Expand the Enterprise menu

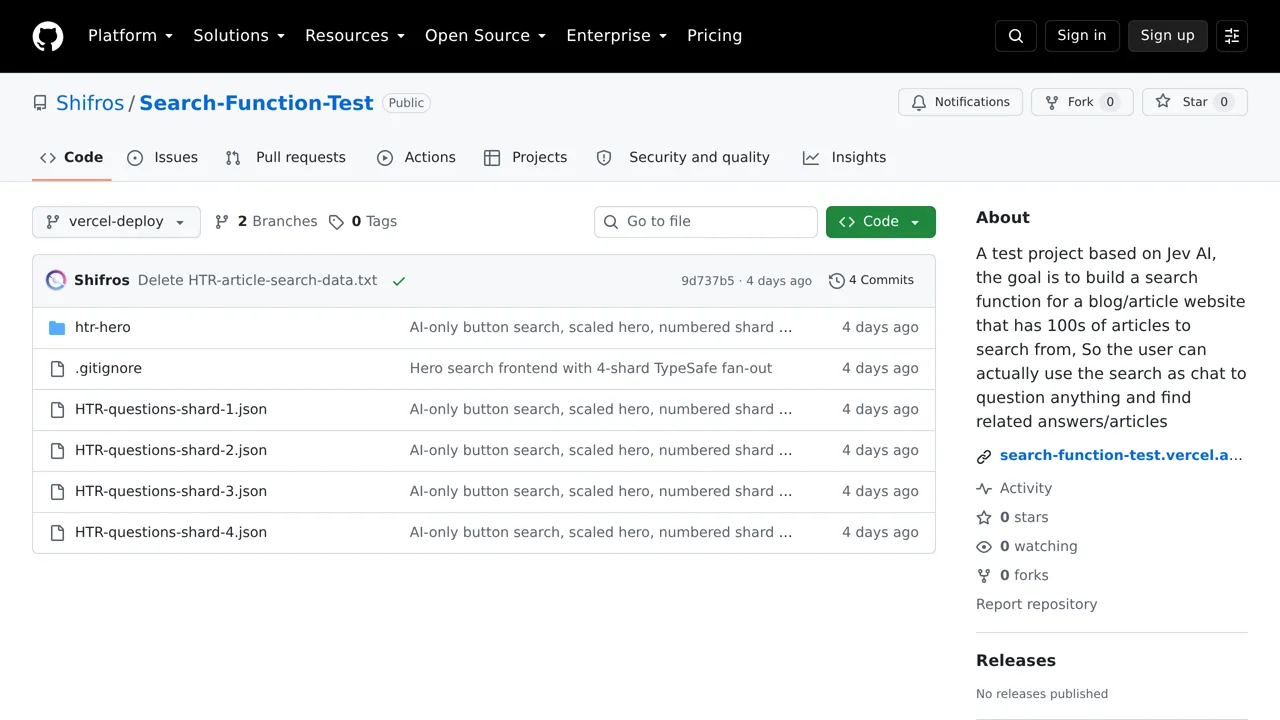tap(617, 36)
